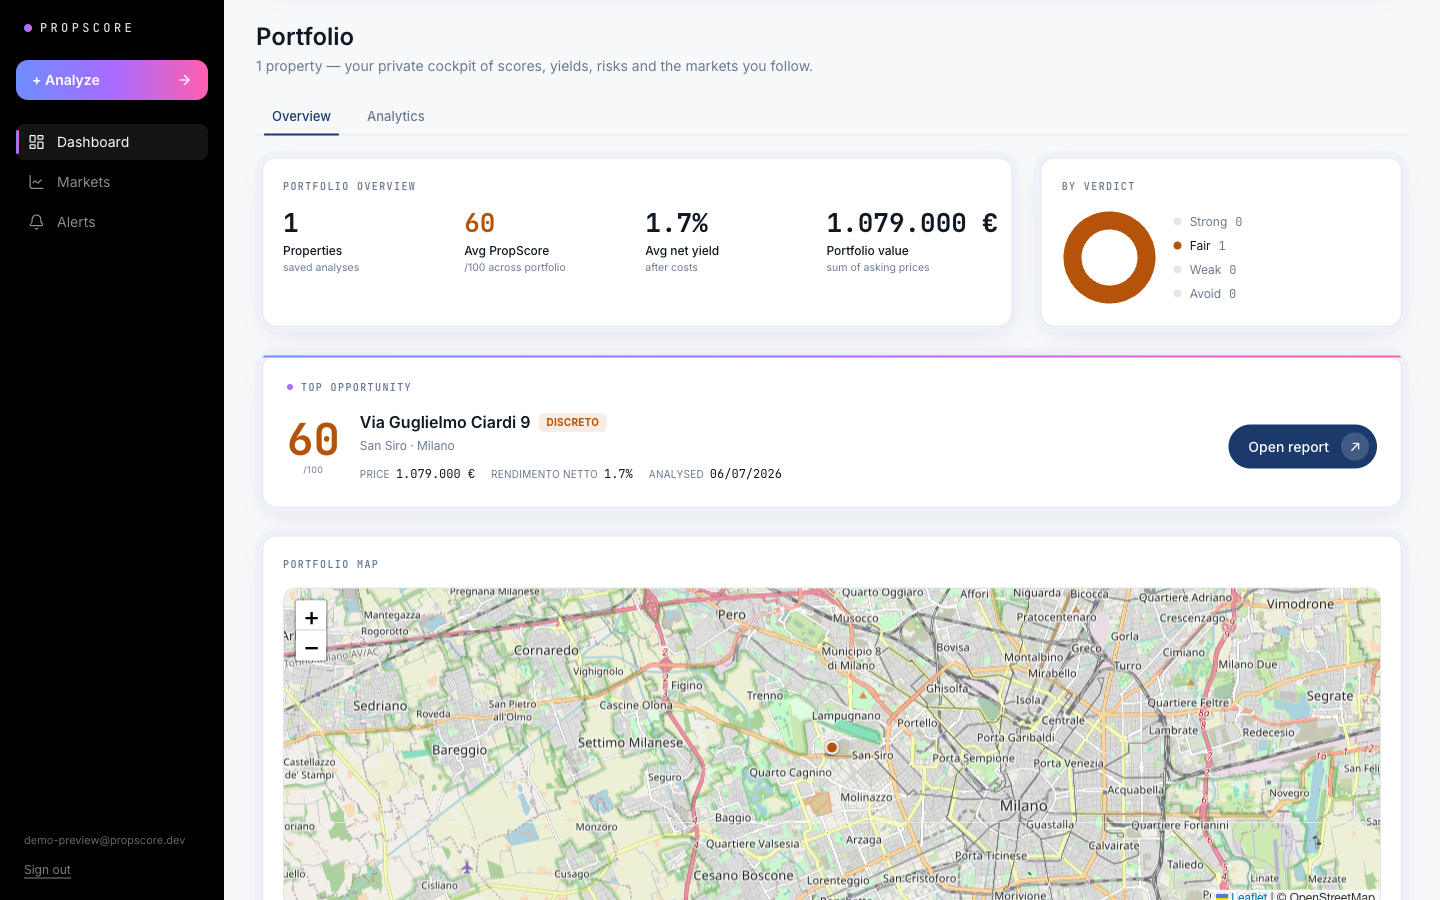
Task: Click the Sign out link
Action: pyautogui.click(x=47, y=870)
